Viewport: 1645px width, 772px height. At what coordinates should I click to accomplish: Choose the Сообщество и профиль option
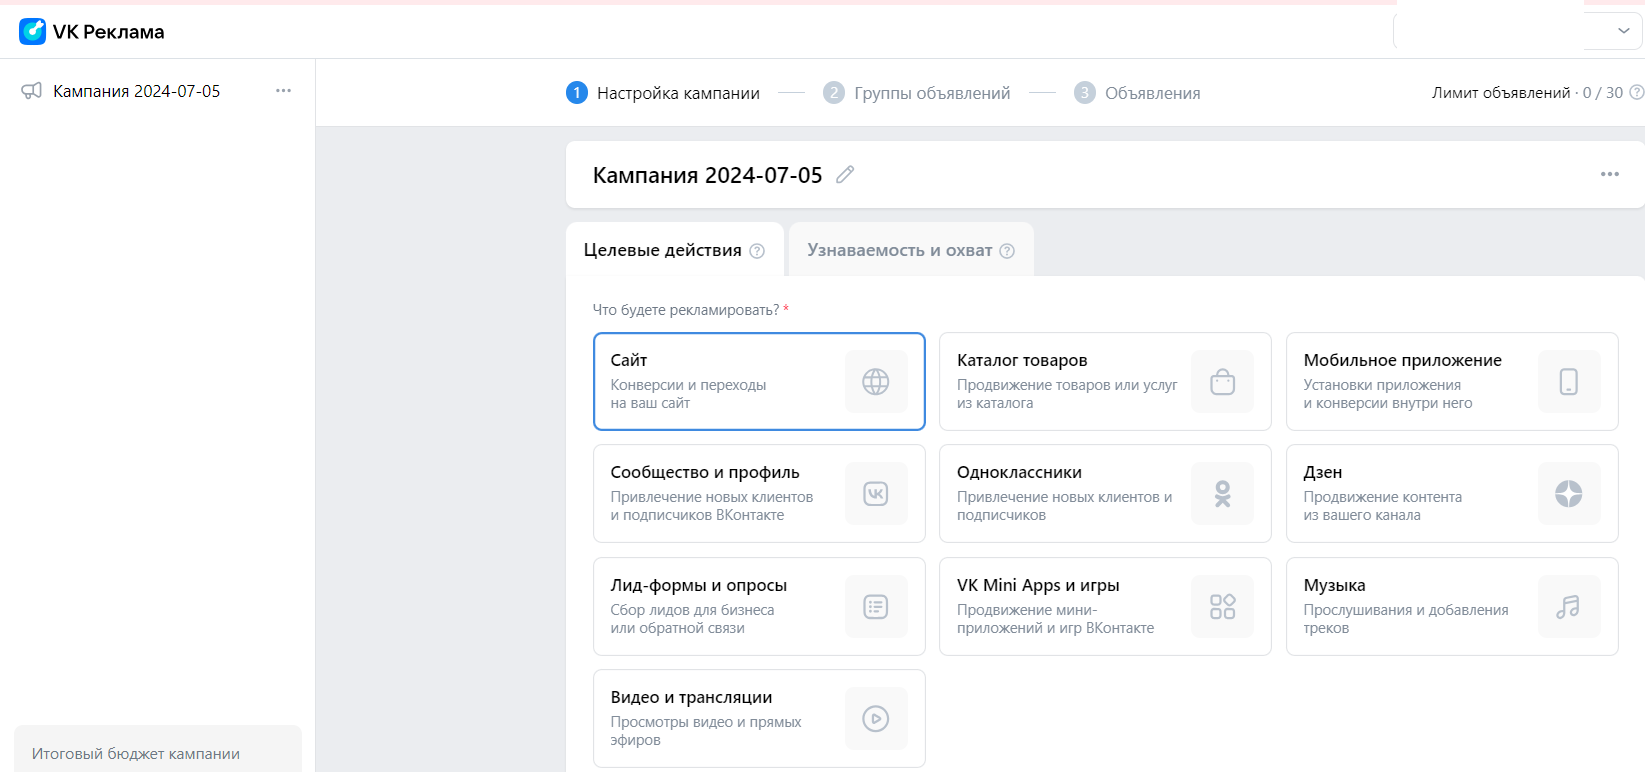[759, 494]
